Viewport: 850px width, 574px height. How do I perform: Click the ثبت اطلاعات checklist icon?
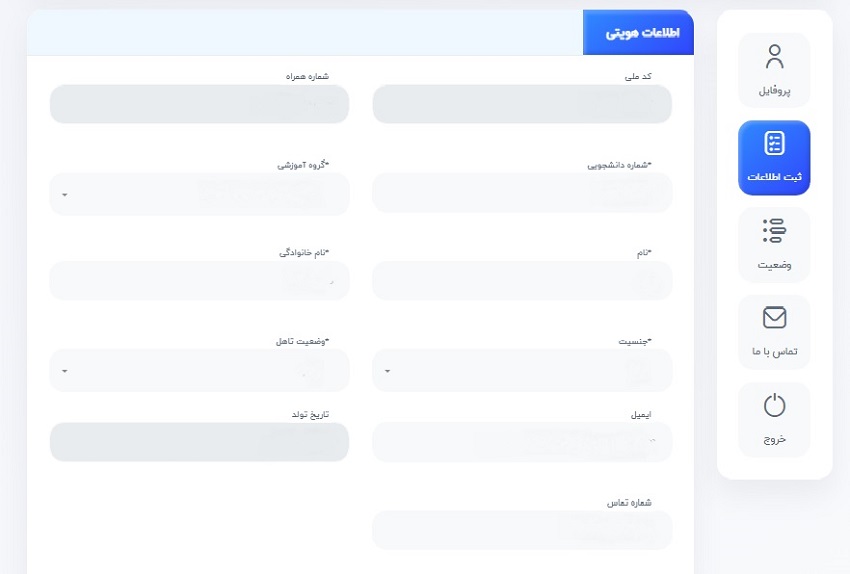pos(774,143)
